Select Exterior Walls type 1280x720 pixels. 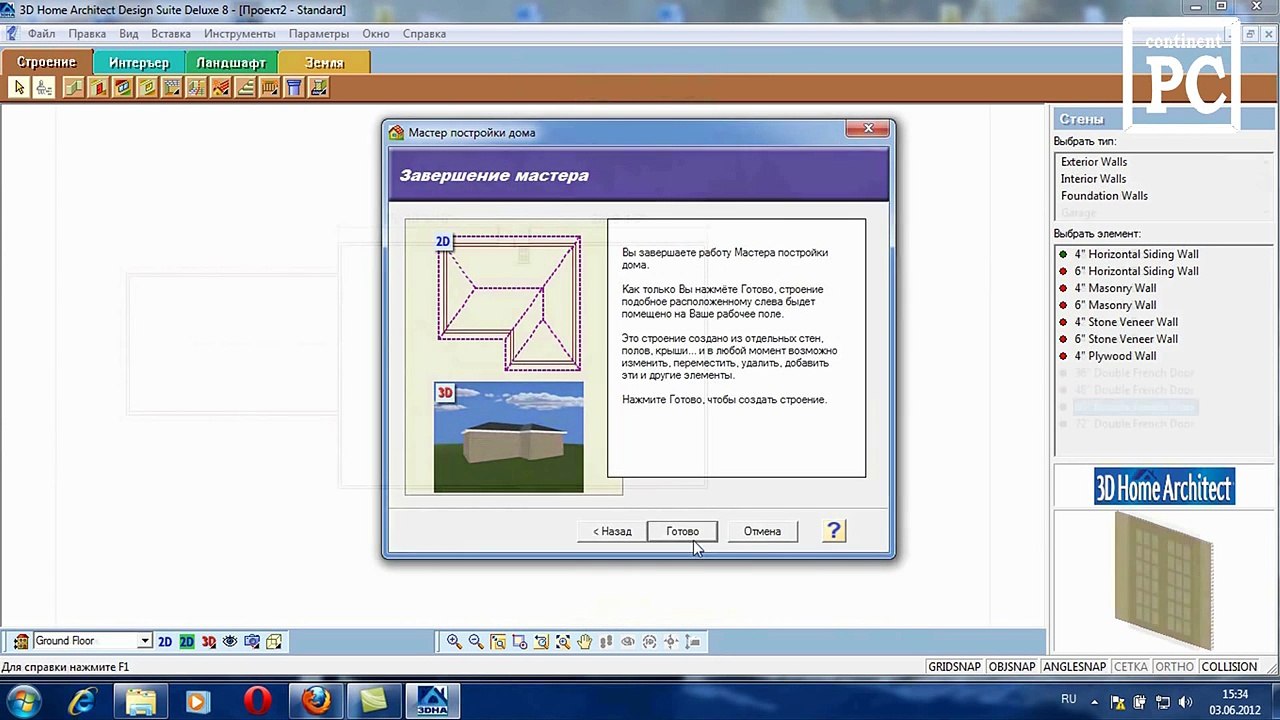coord(1094,162)
